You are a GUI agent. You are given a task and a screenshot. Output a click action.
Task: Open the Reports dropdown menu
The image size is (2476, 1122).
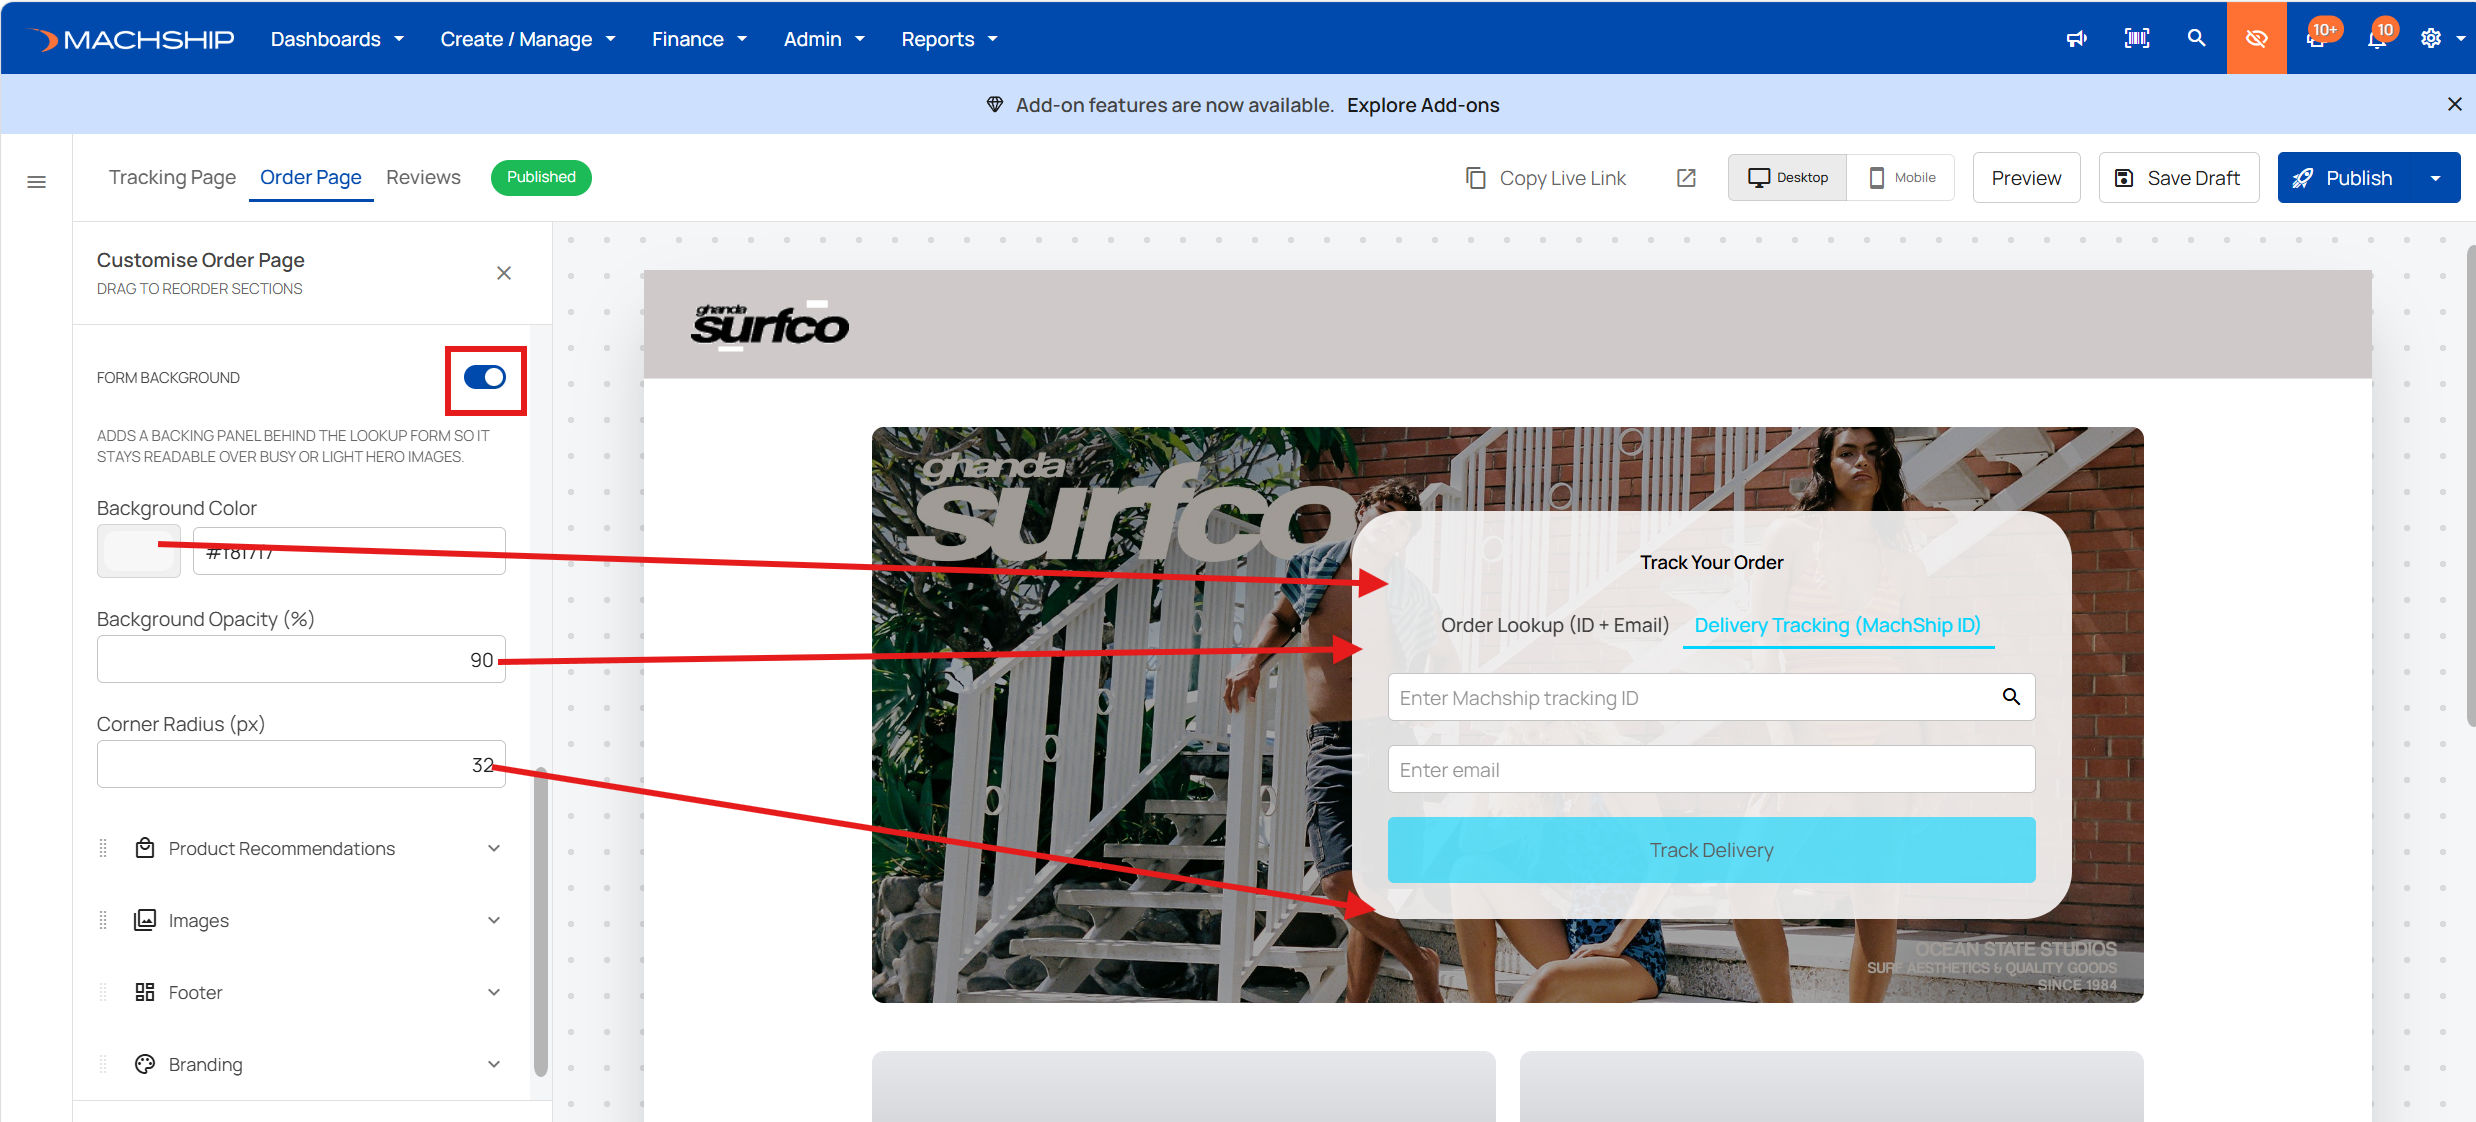pyautogui.click(x=949, y=39)
